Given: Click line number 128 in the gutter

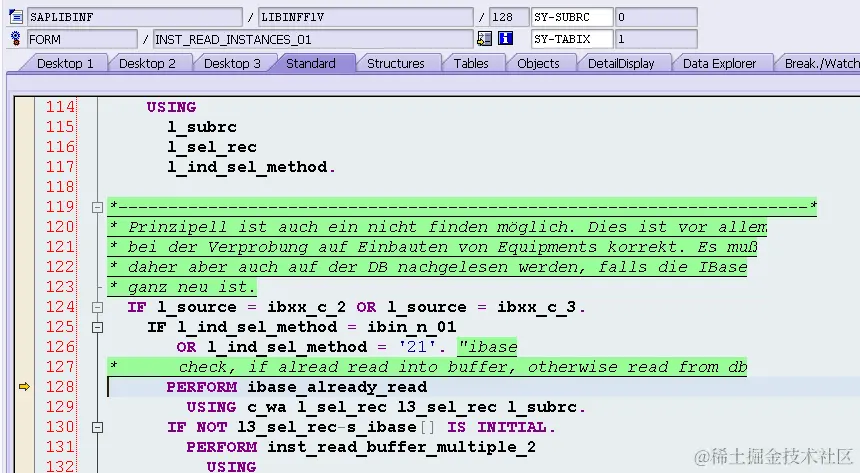Looking at the screenshot, I should click(60, 387).
